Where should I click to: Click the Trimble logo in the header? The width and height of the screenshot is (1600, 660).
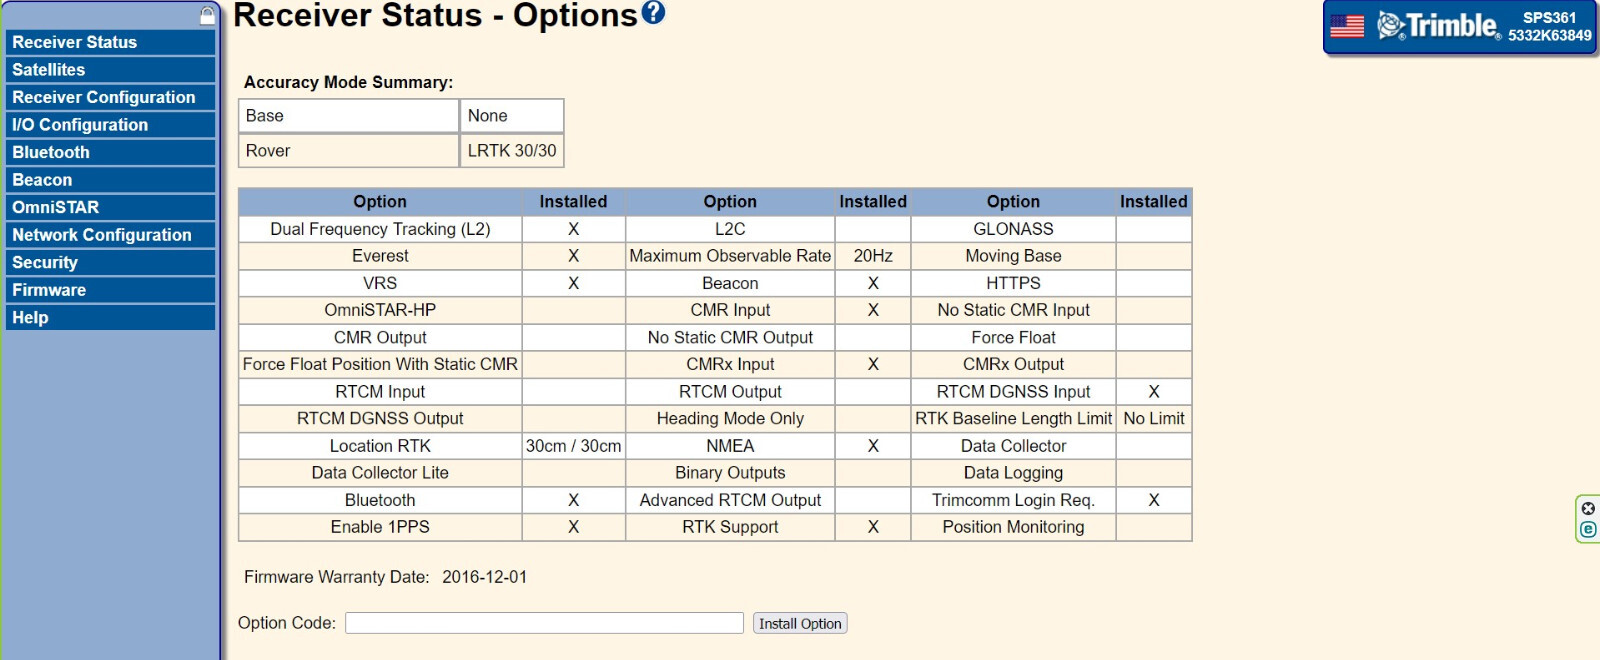tap(1439, 25)
